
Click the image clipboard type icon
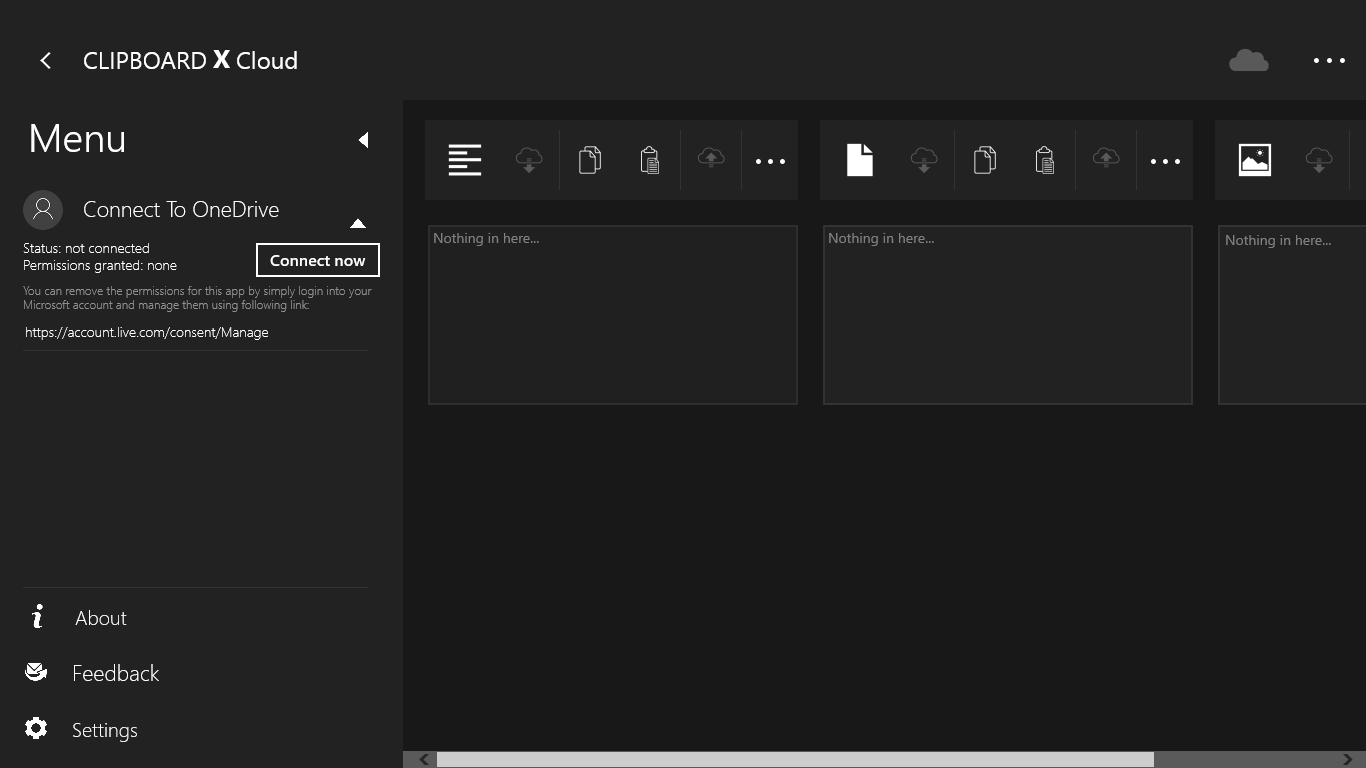(x=1254, y=160)
